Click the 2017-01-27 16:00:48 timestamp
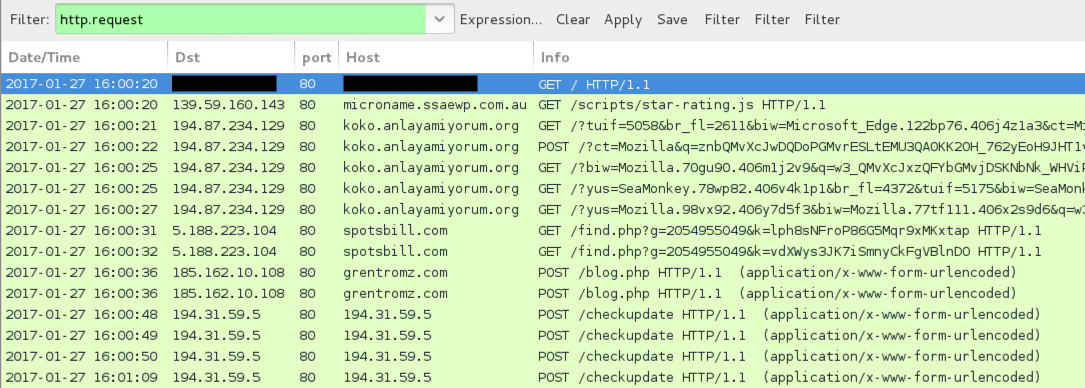Image resolution: width=1085 pixels, height=388 pixels. 82,314
